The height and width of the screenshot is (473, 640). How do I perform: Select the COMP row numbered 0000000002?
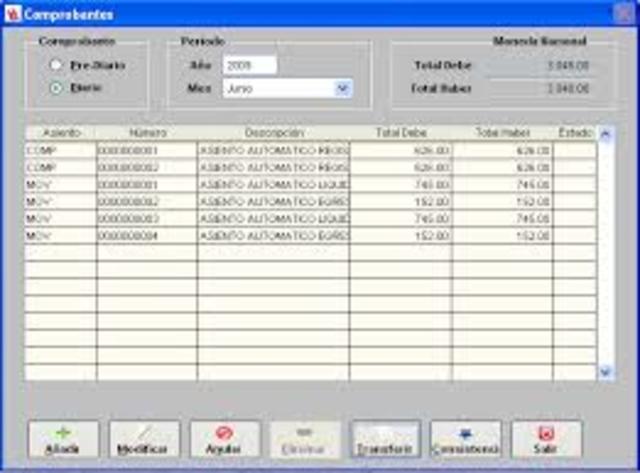(311, 168)
